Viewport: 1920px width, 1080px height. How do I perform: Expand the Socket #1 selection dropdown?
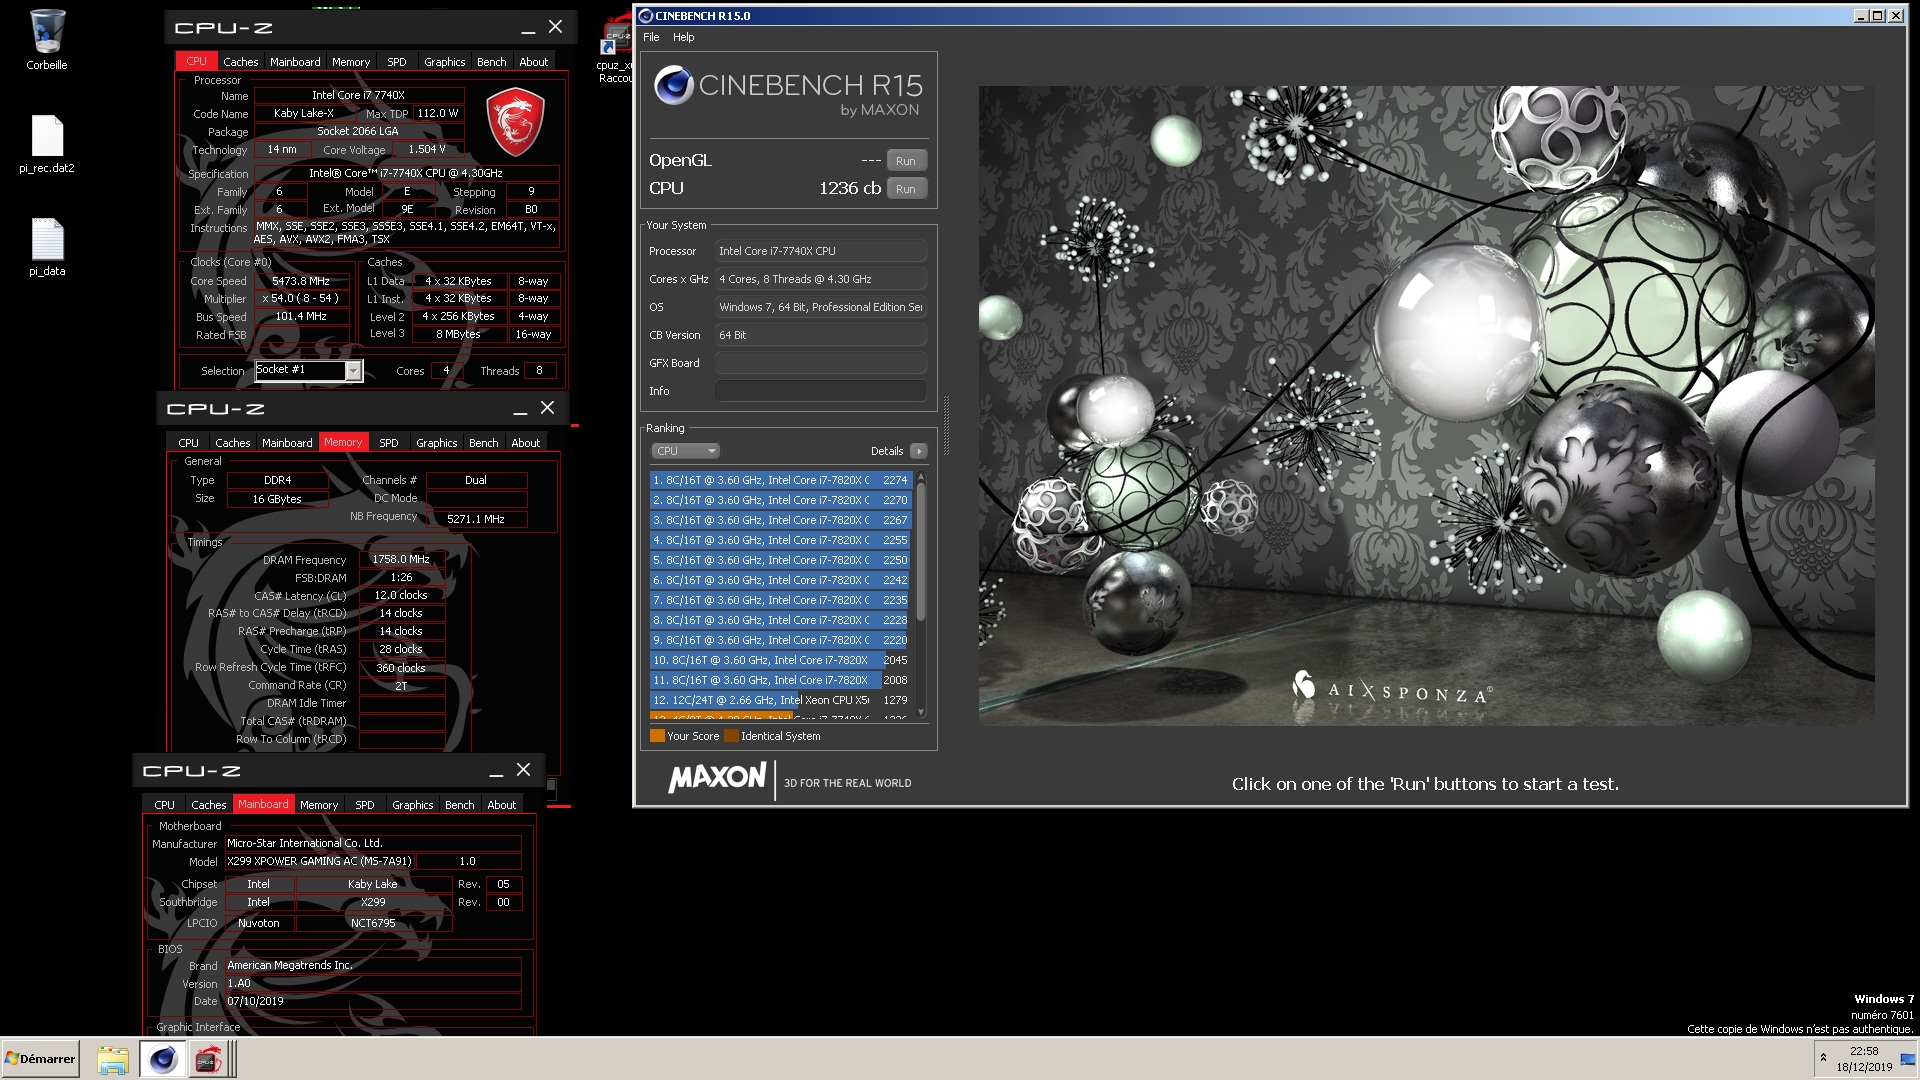tap(353, 371)
